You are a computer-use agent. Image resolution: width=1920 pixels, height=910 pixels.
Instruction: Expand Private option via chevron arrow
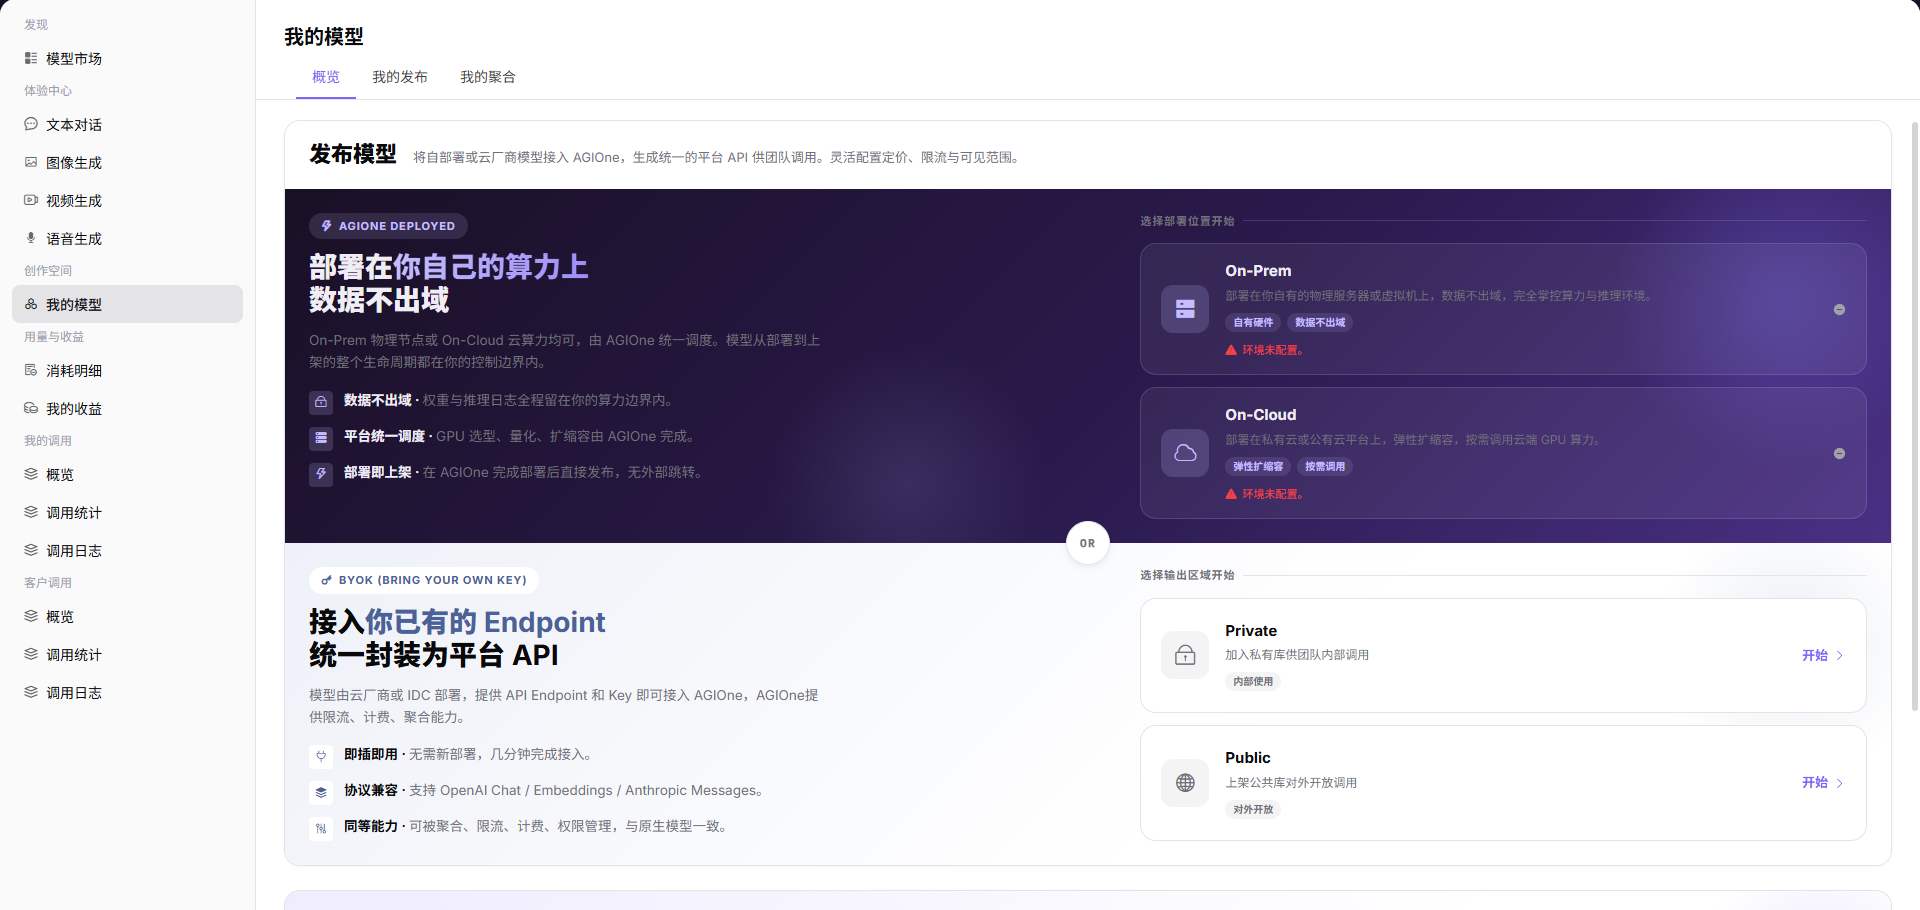[x=1840, y=655]
